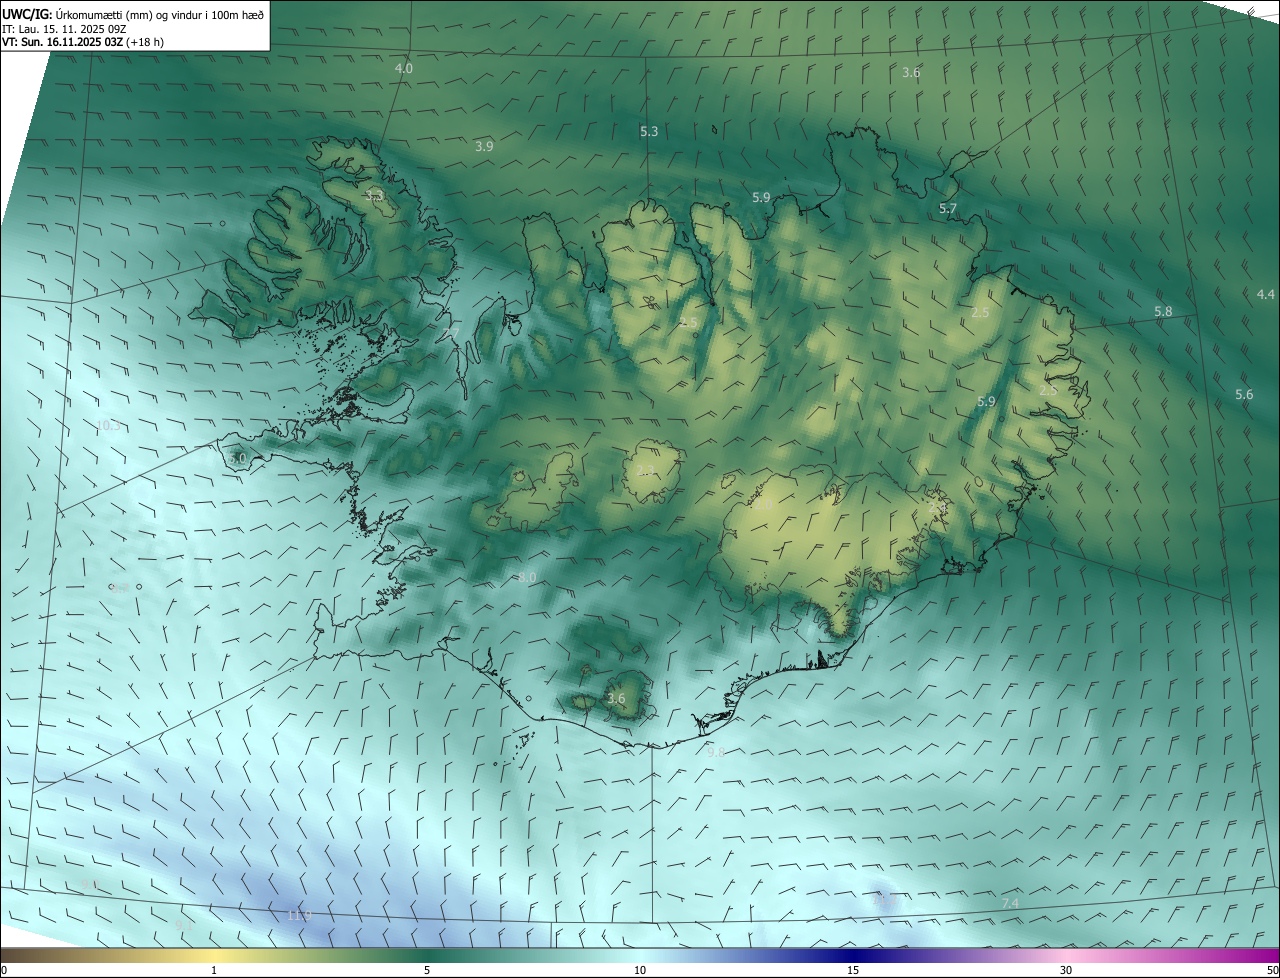
Task: Click the '1' label on the color scale
Action: [x=214, y=970]
